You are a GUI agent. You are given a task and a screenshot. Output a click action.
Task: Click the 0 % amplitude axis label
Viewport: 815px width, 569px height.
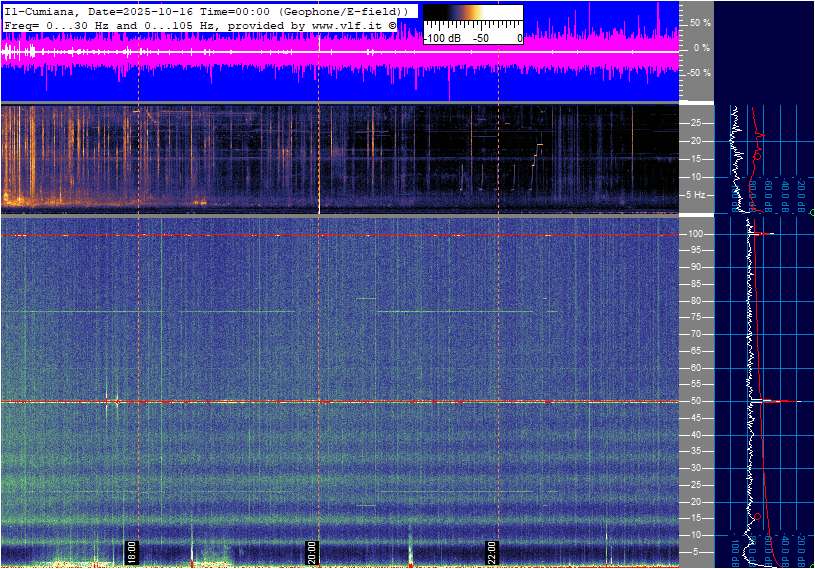point(702,47)
